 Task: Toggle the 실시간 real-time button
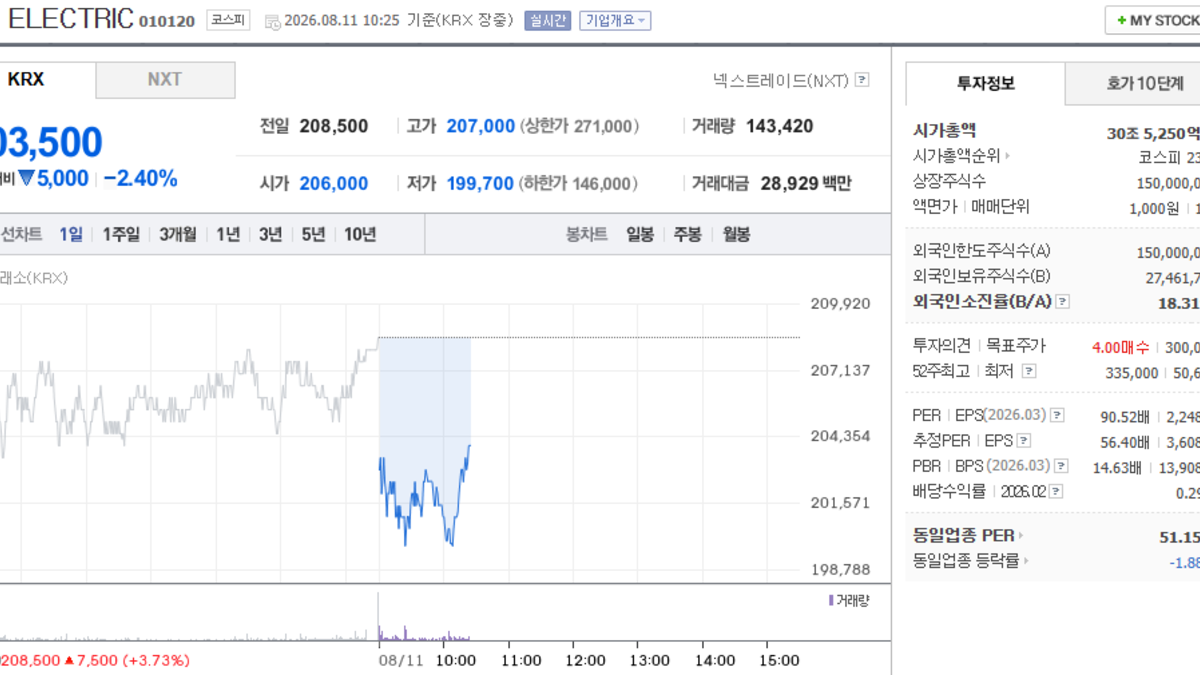[x=547, y=20]
